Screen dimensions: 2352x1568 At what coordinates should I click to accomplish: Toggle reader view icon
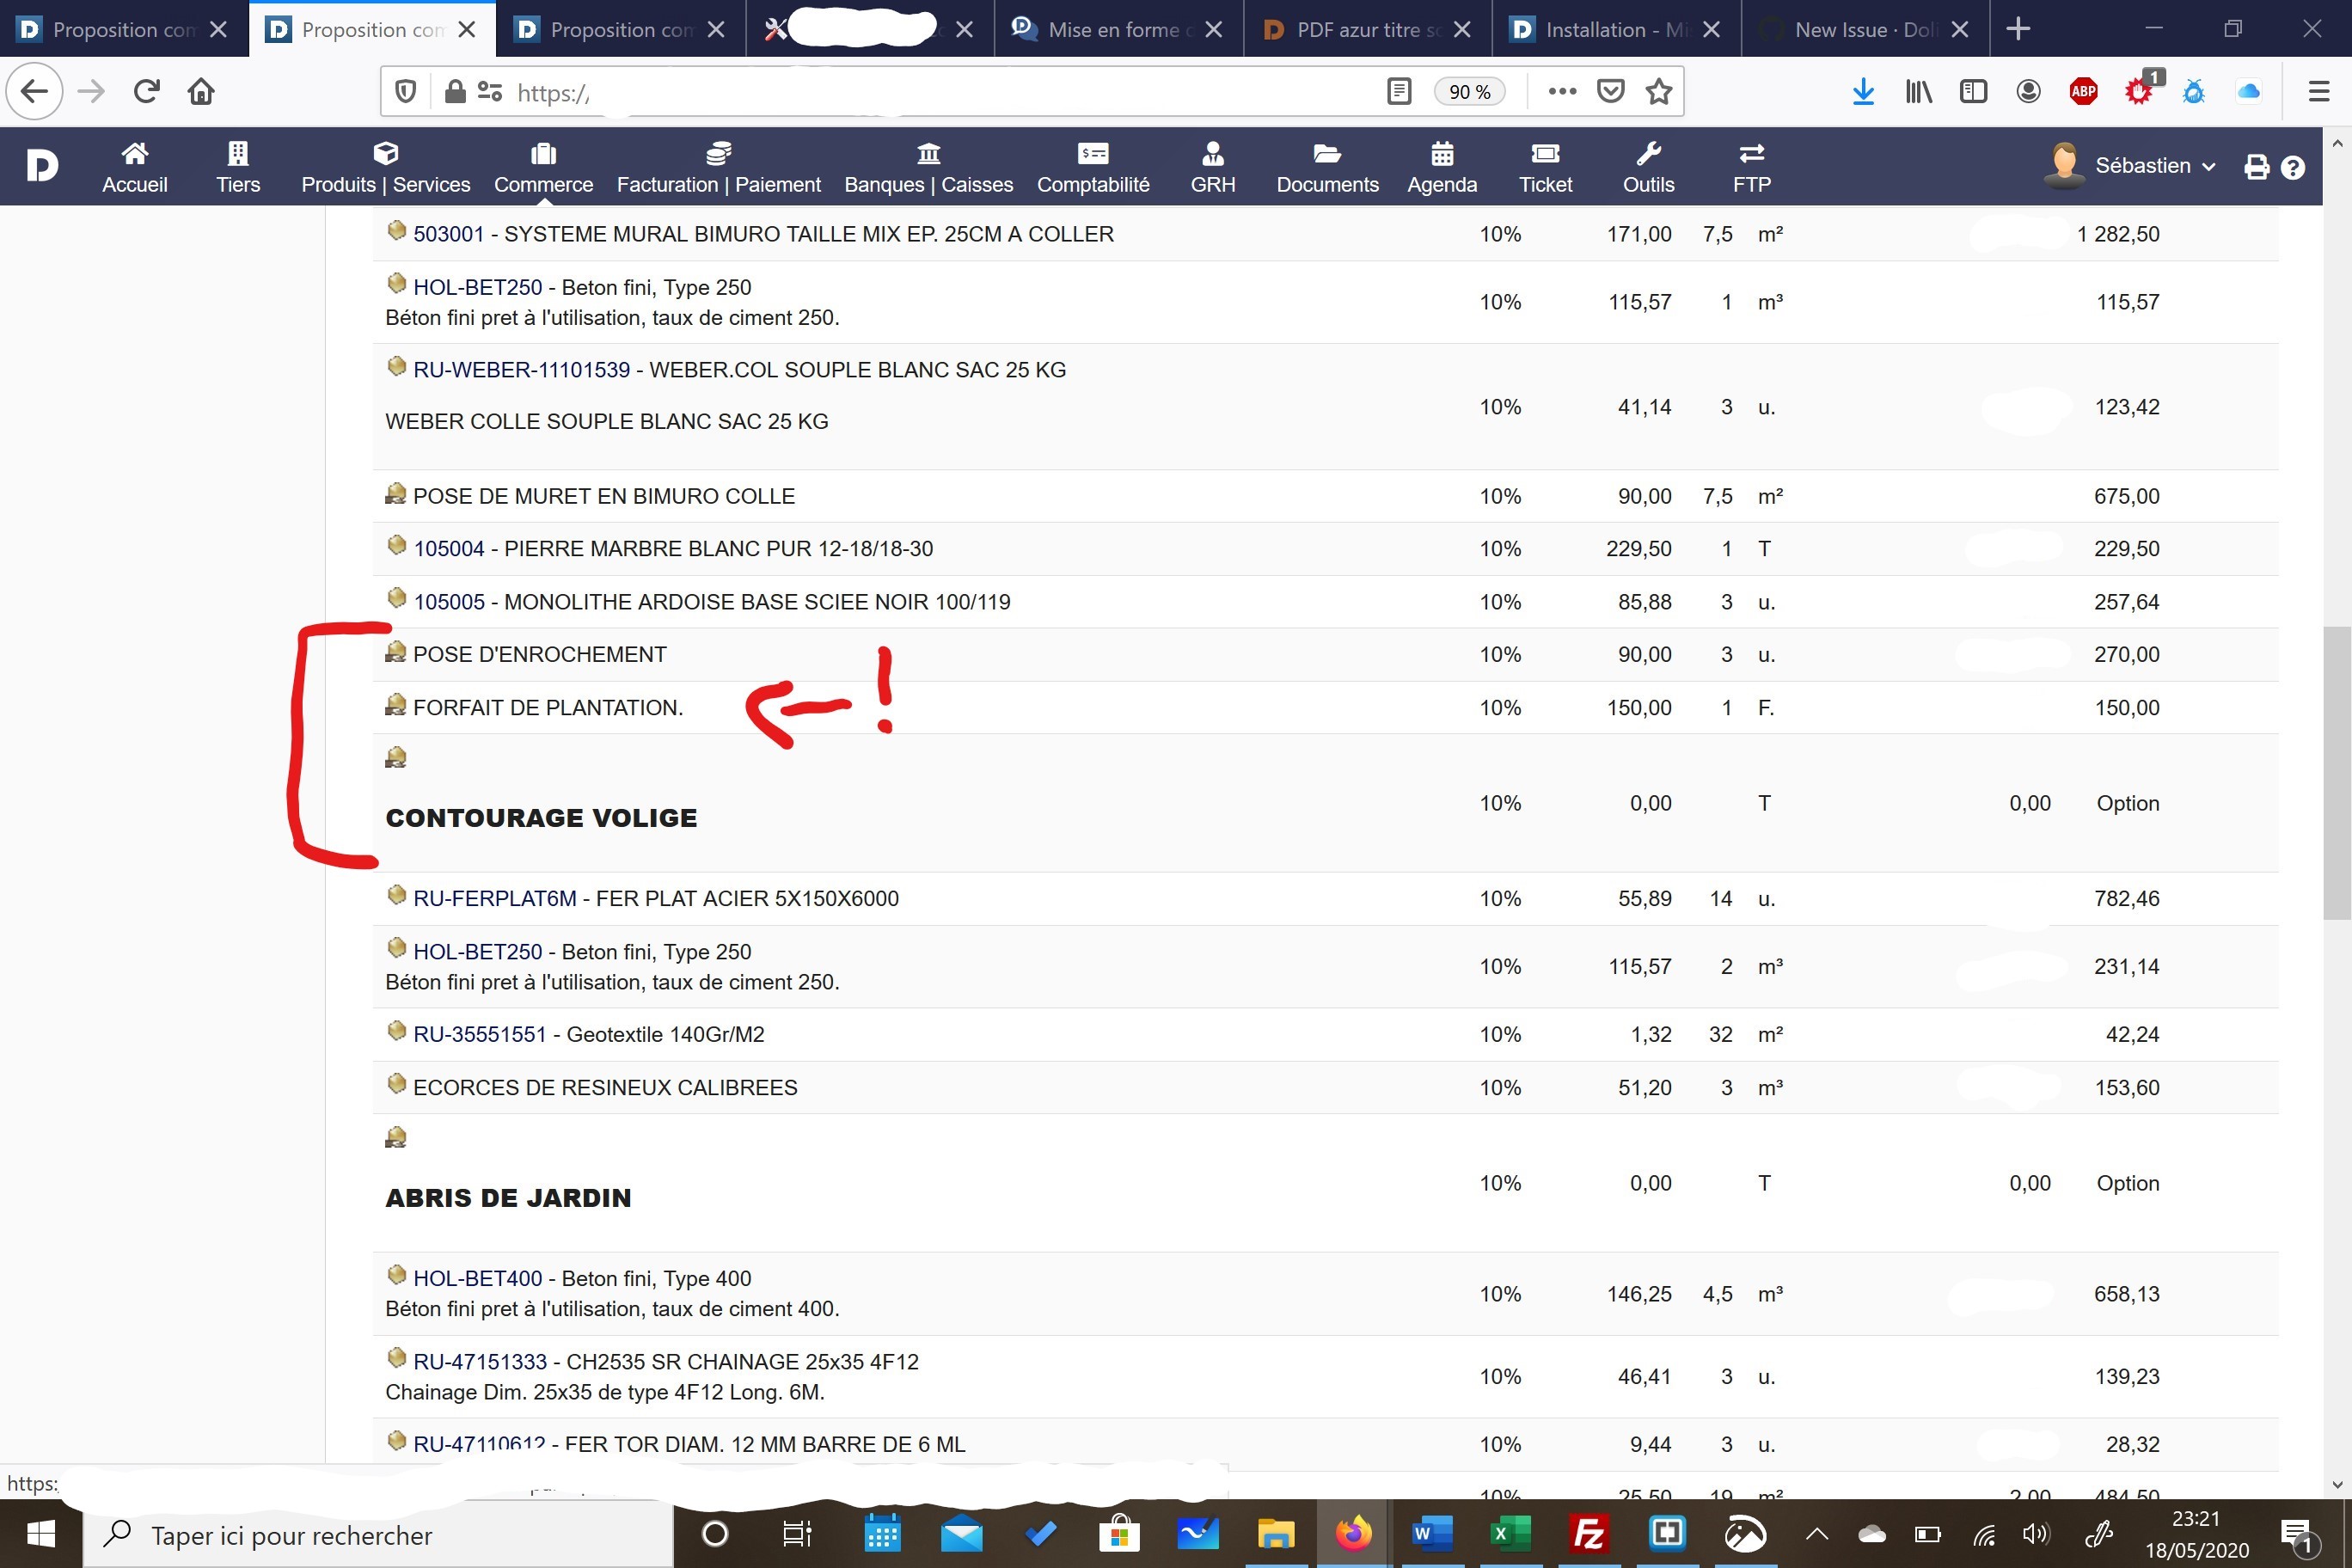click(x=1399, y=92)
